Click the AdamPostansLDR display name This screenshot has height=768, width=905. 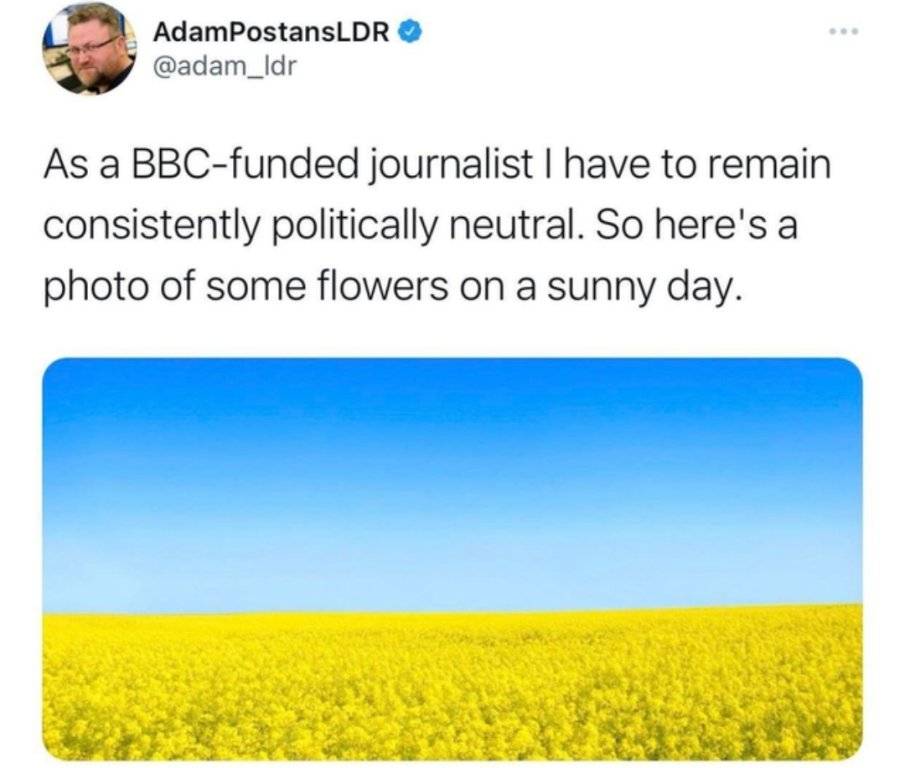270,32
